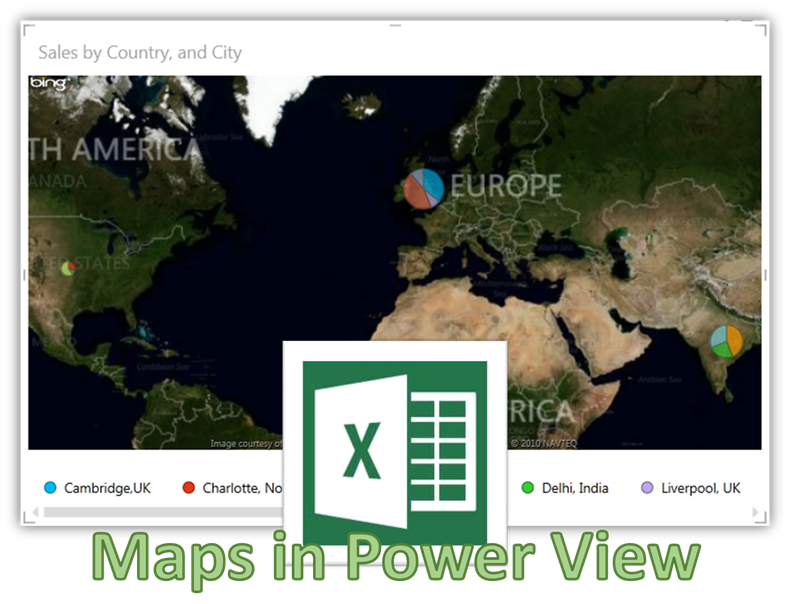
Task: Click the Liverpool, UK legend label
Action: (x=700, y=488)
